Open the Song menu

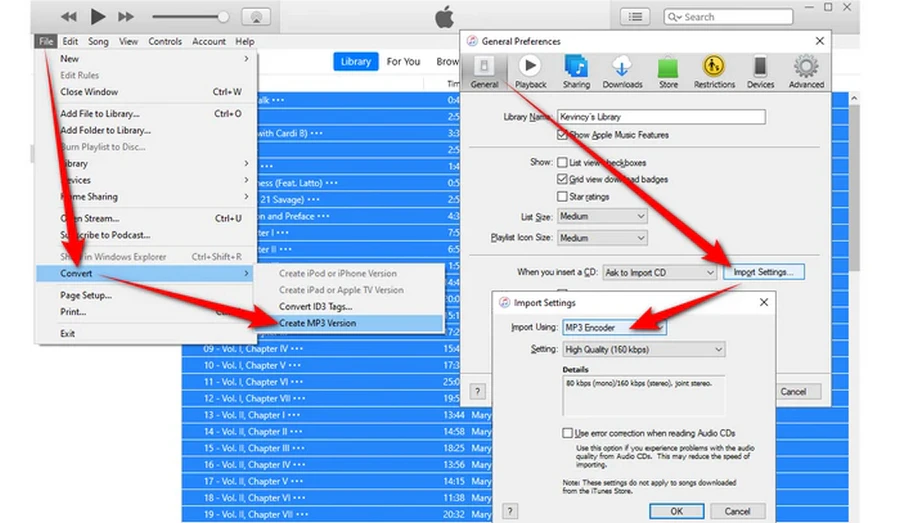(98, 41)
